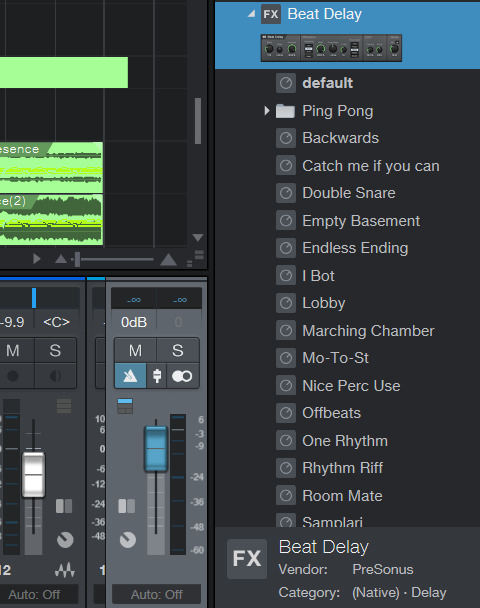
Task: Click the <C> pan field
Action: point(56,322)
